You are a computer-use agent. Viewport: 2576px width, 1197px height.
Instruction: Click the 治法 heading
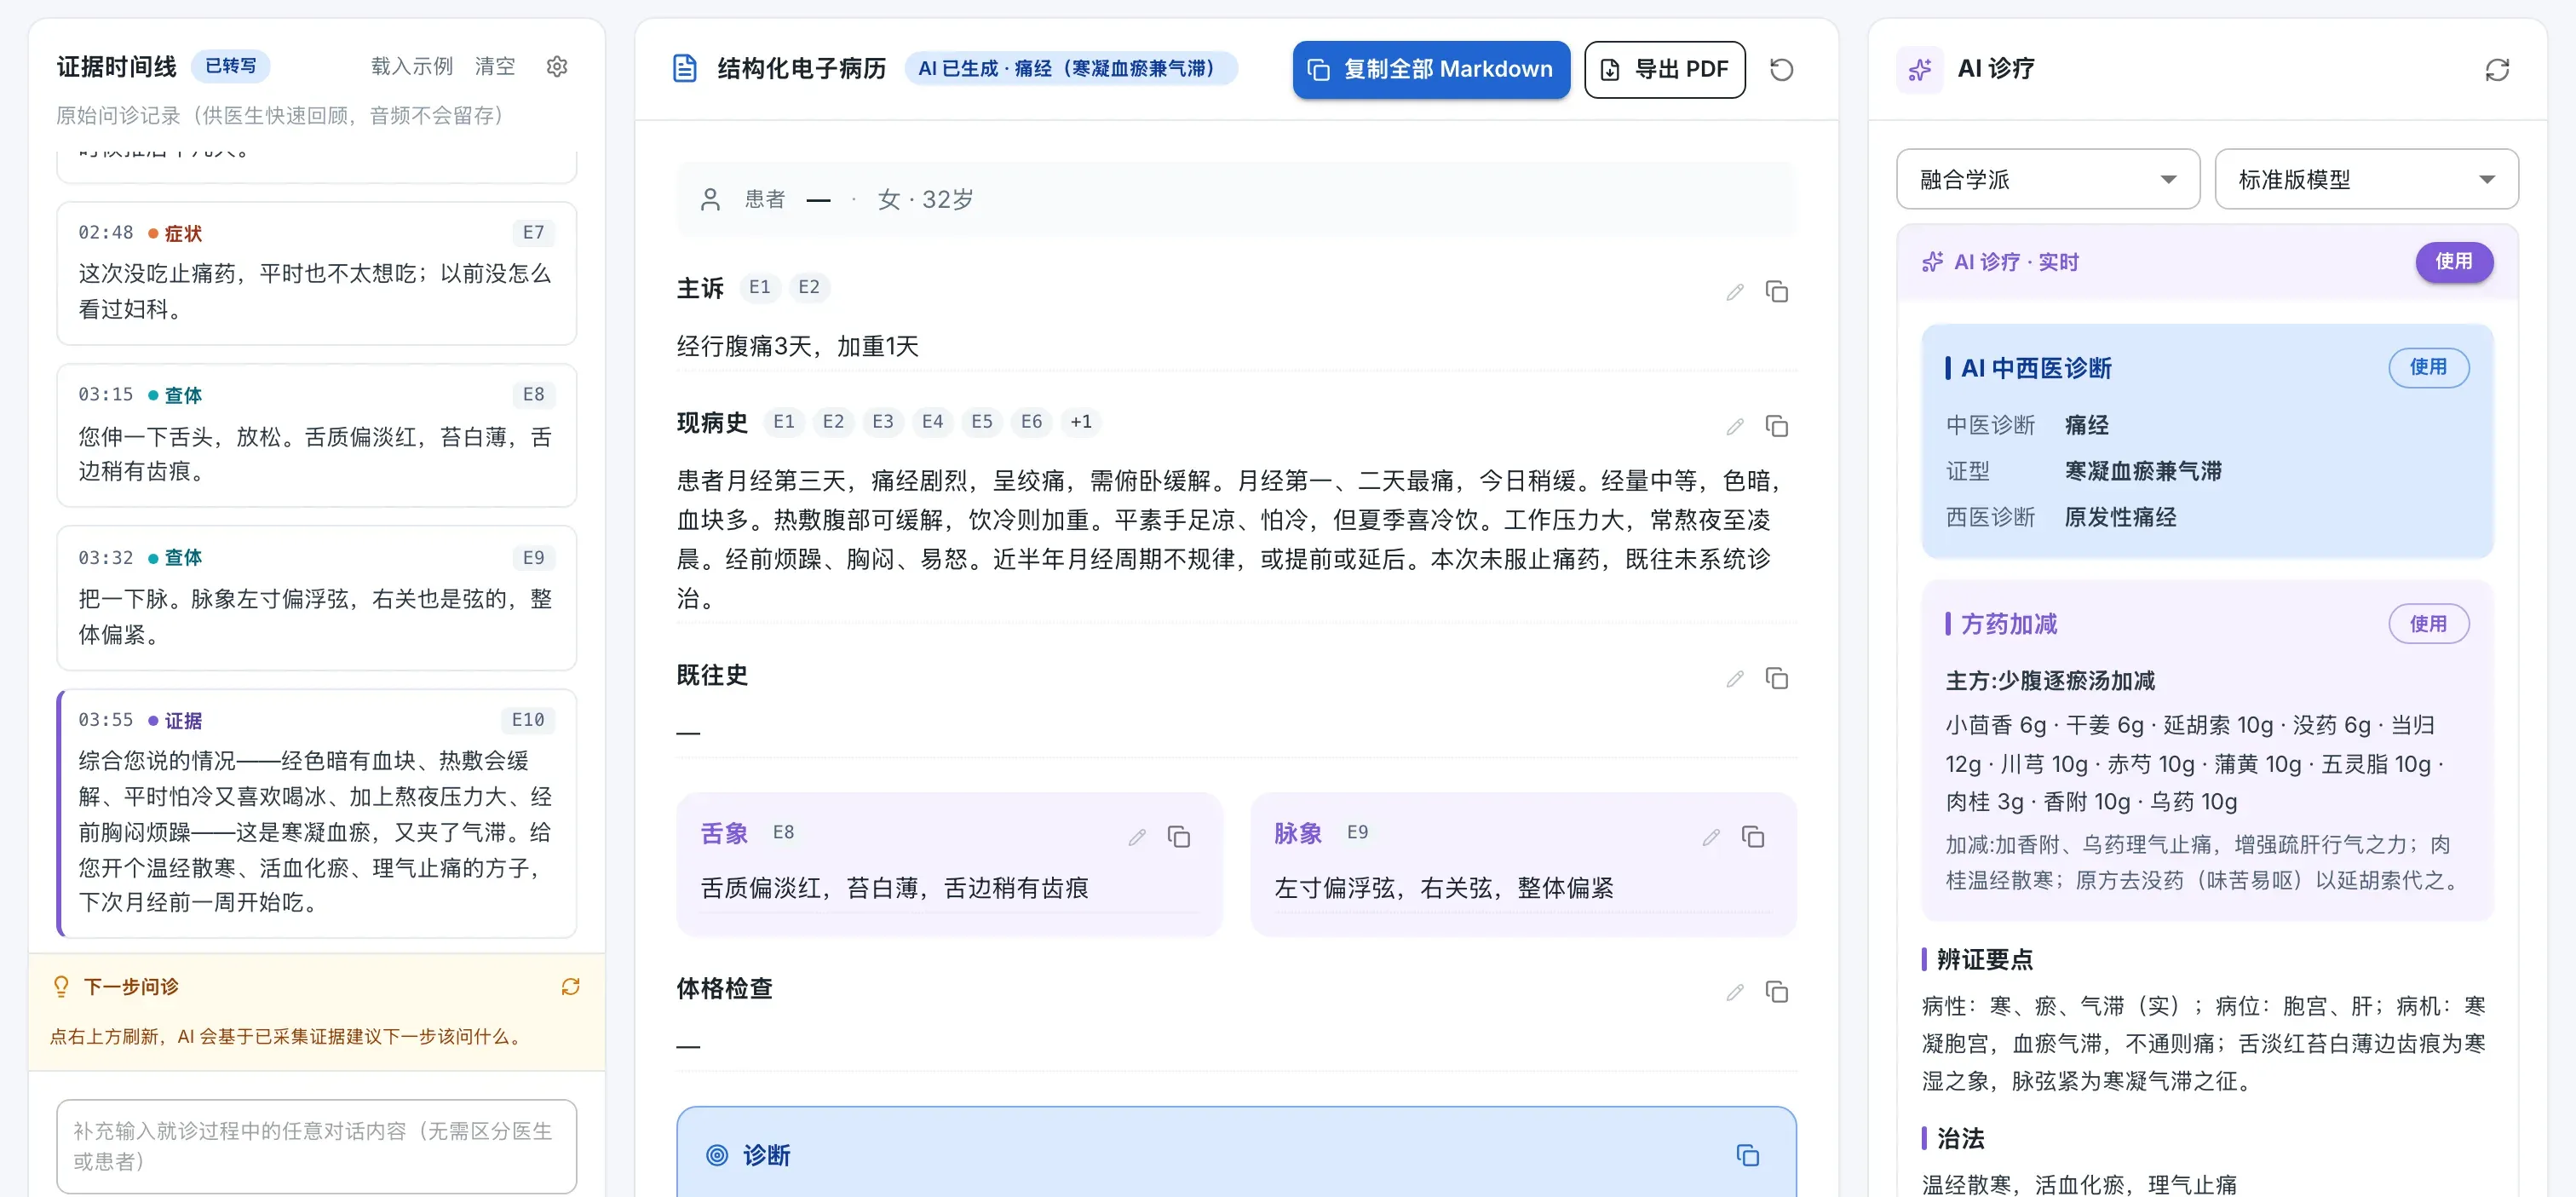click(x=1960, y=1138)
